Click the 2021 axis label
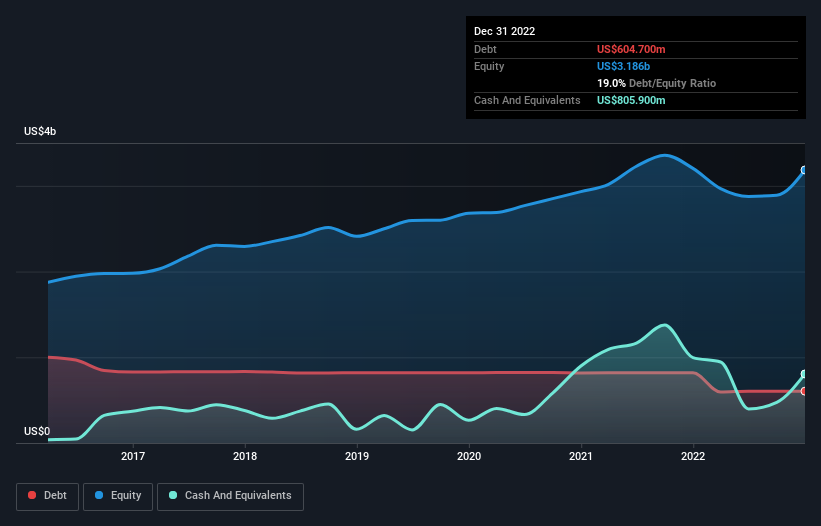821x526 pixels. [x=581, y=456]
